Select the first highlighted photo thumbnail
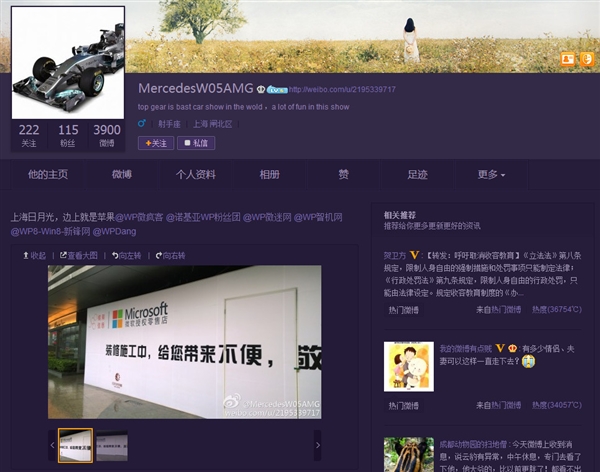Image resolution: width=600 pixels, height=472 pixels. (x=75, y=445)
